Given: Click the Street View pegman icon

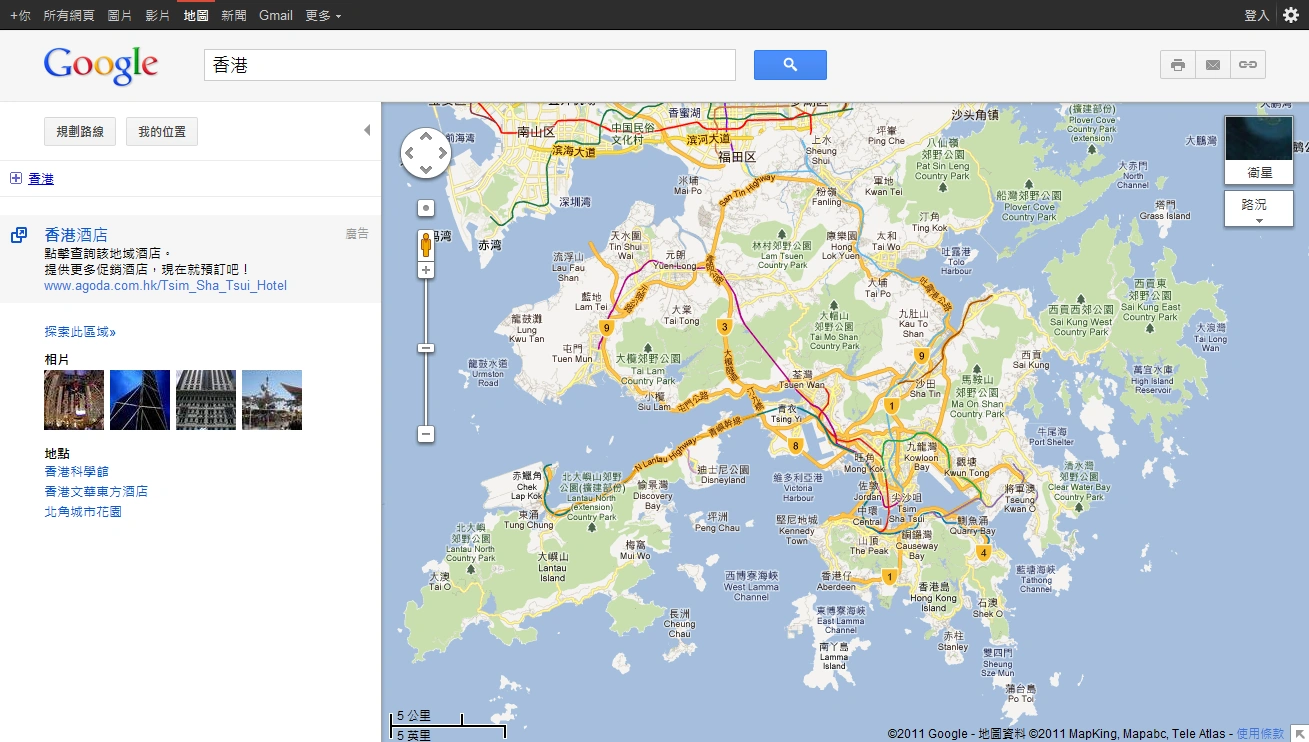Looking at the screenshot, I should pyautogui.click(x=426, y=244).
